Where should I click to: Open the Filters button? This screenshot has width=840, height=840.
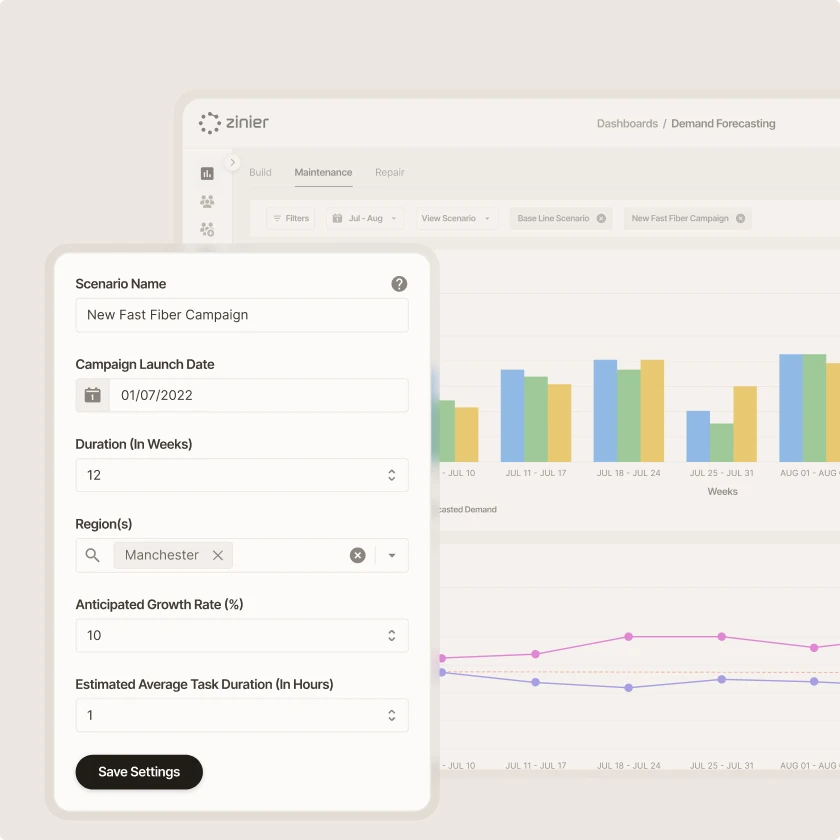(x=291, y=219)
